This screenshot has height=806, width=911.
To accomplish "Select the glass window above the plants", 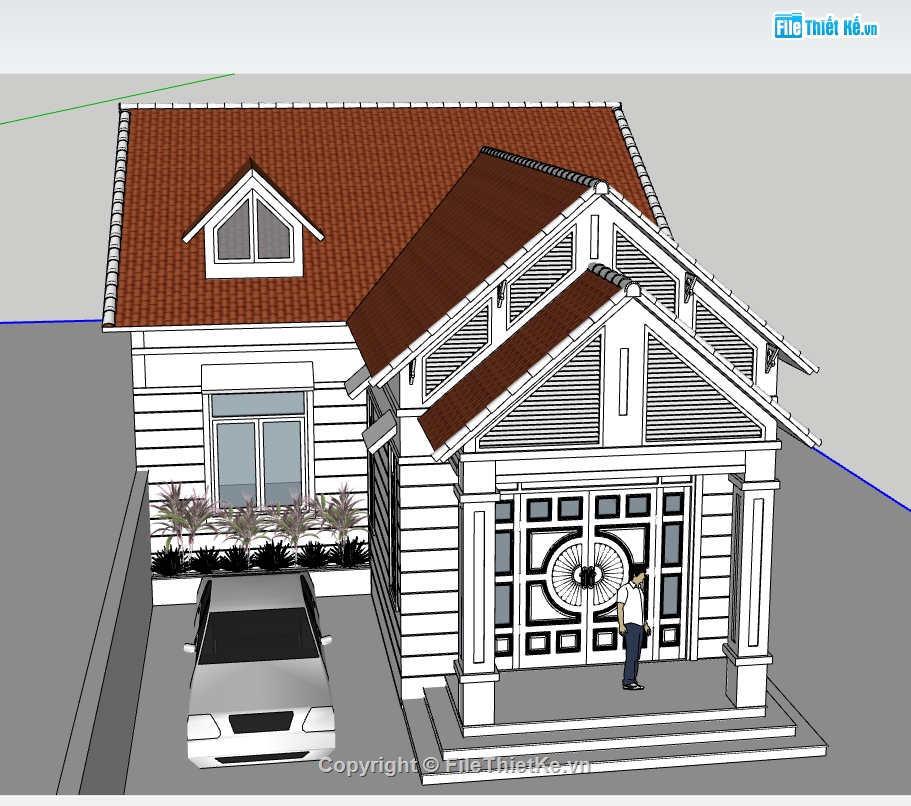I will pos(259,449).
